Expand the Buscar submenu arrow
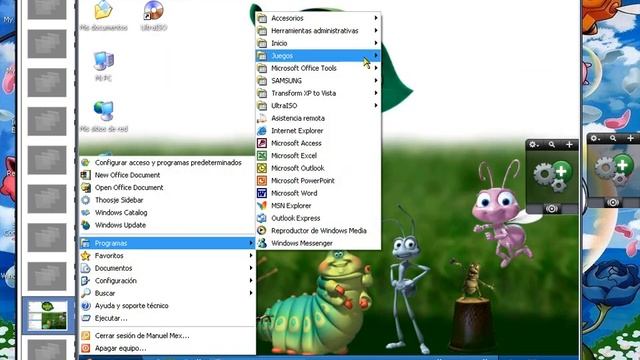The width and height of the screenshot is (640, 360). pyautogui.click(x=251, y=293)
